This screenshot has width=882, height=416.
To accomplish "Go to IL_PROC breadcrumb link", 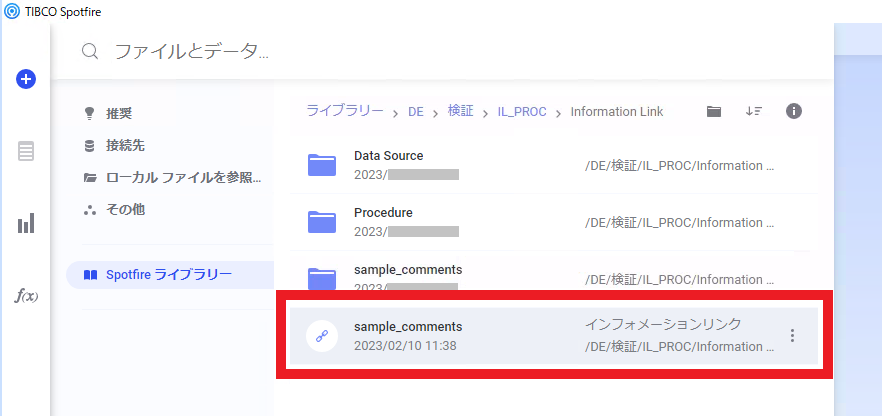I will coord(521,112).
